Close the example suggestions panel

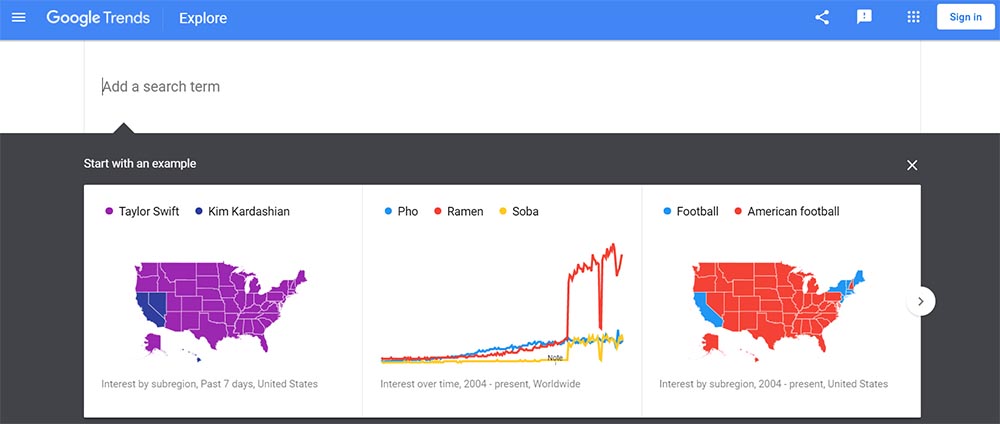point(912,165)
